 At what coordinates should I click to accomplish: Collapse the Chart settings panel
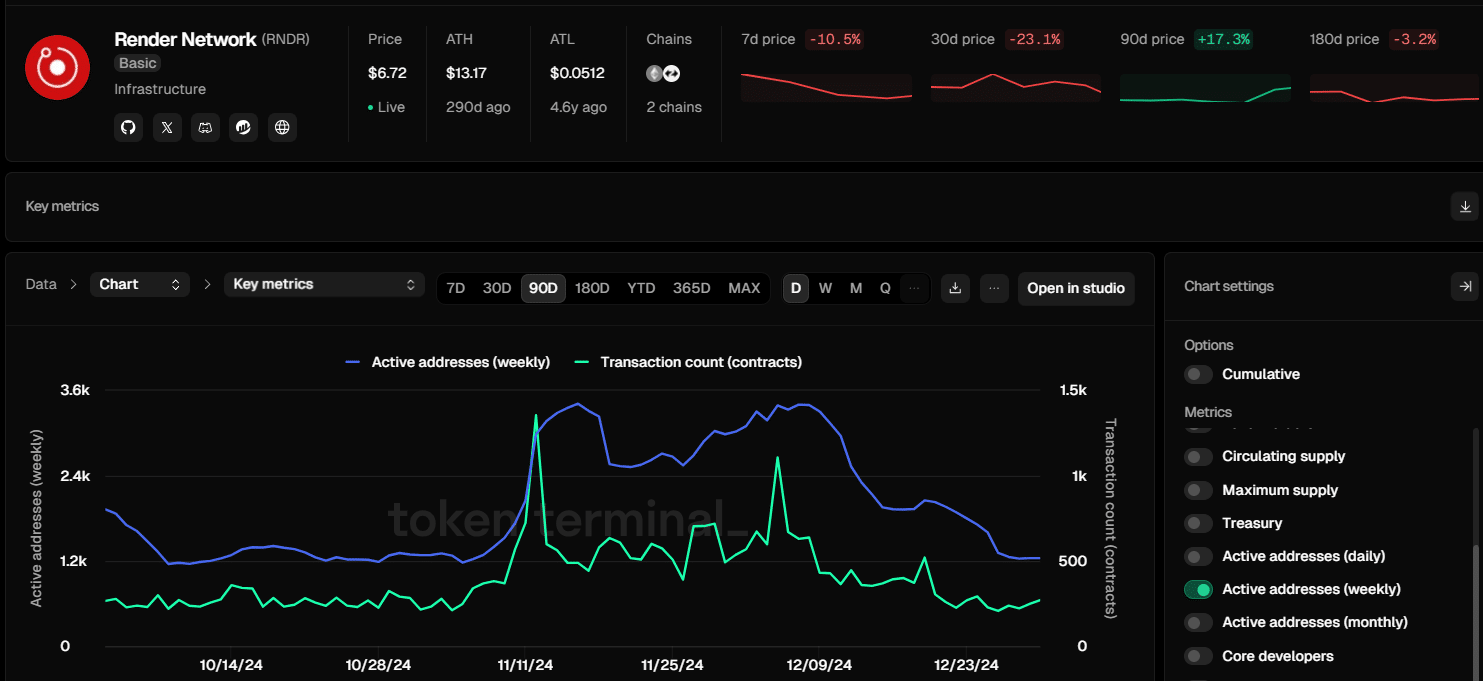(x=1465, y=286)
